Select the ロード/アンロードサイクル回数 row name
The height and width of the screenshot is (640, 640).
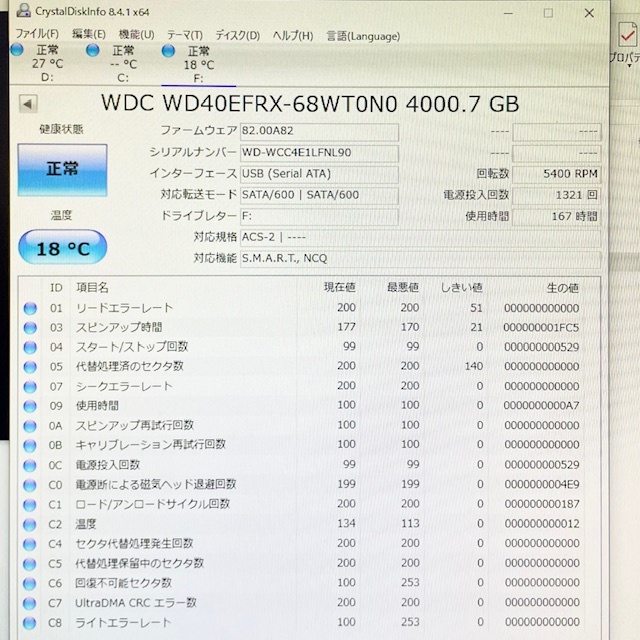pyautogui.click(x=153, y=504)
